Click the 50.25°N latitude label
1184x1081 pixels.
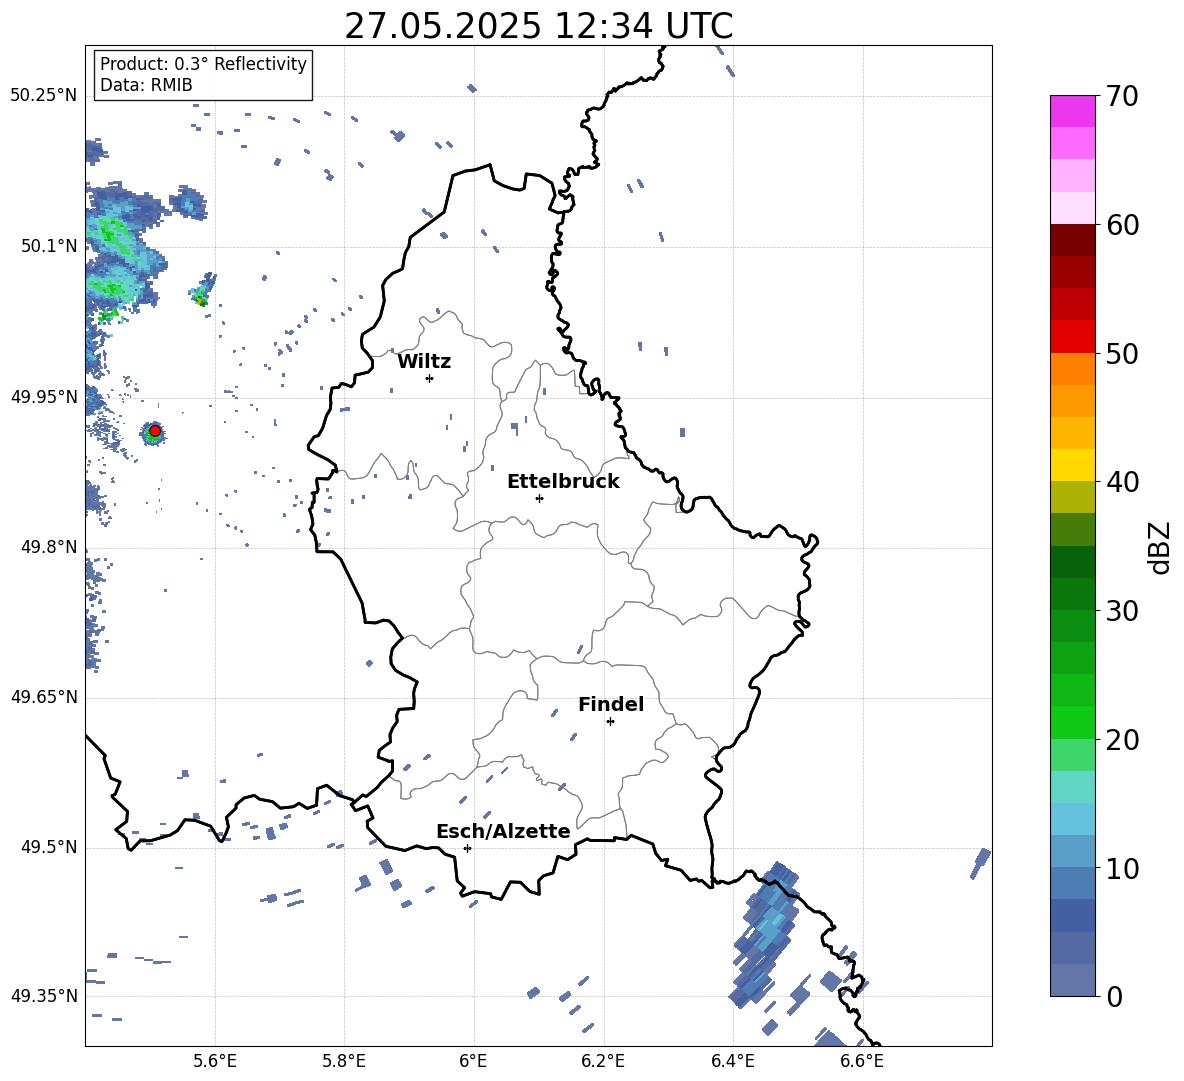[x=44, y=96]
